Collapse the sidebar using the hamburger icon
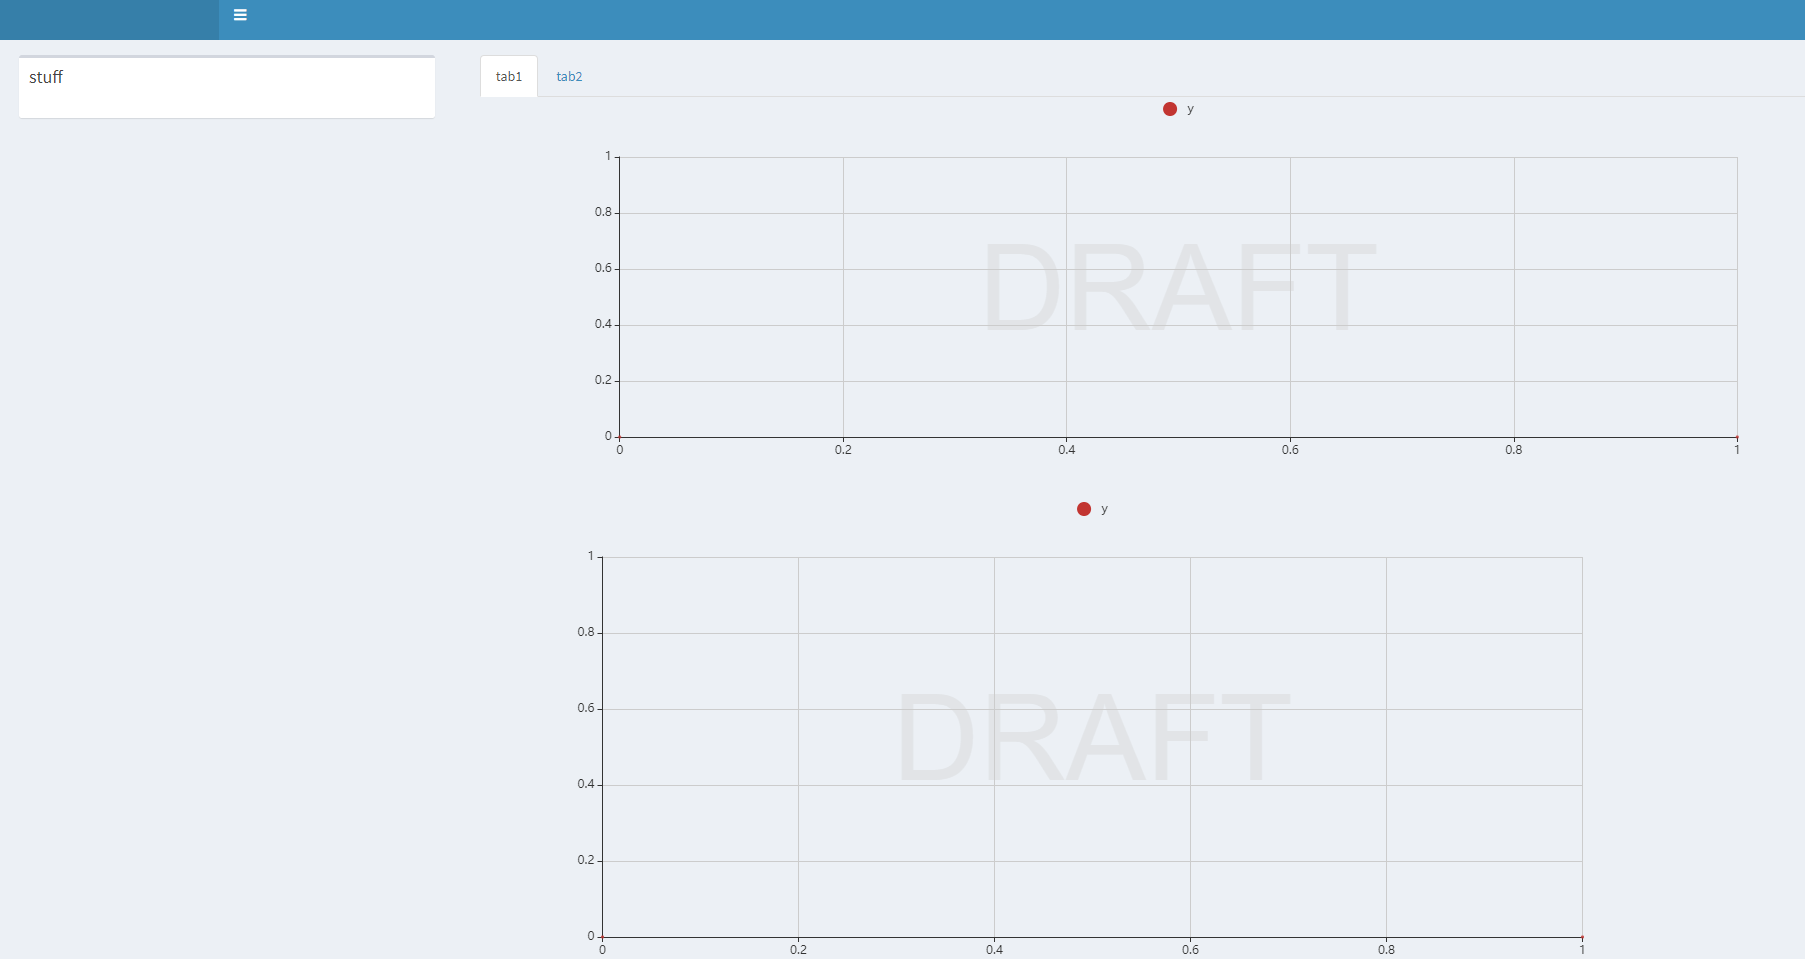The image size is (1805, 959). pyautogui.click(x=239, y=15)
